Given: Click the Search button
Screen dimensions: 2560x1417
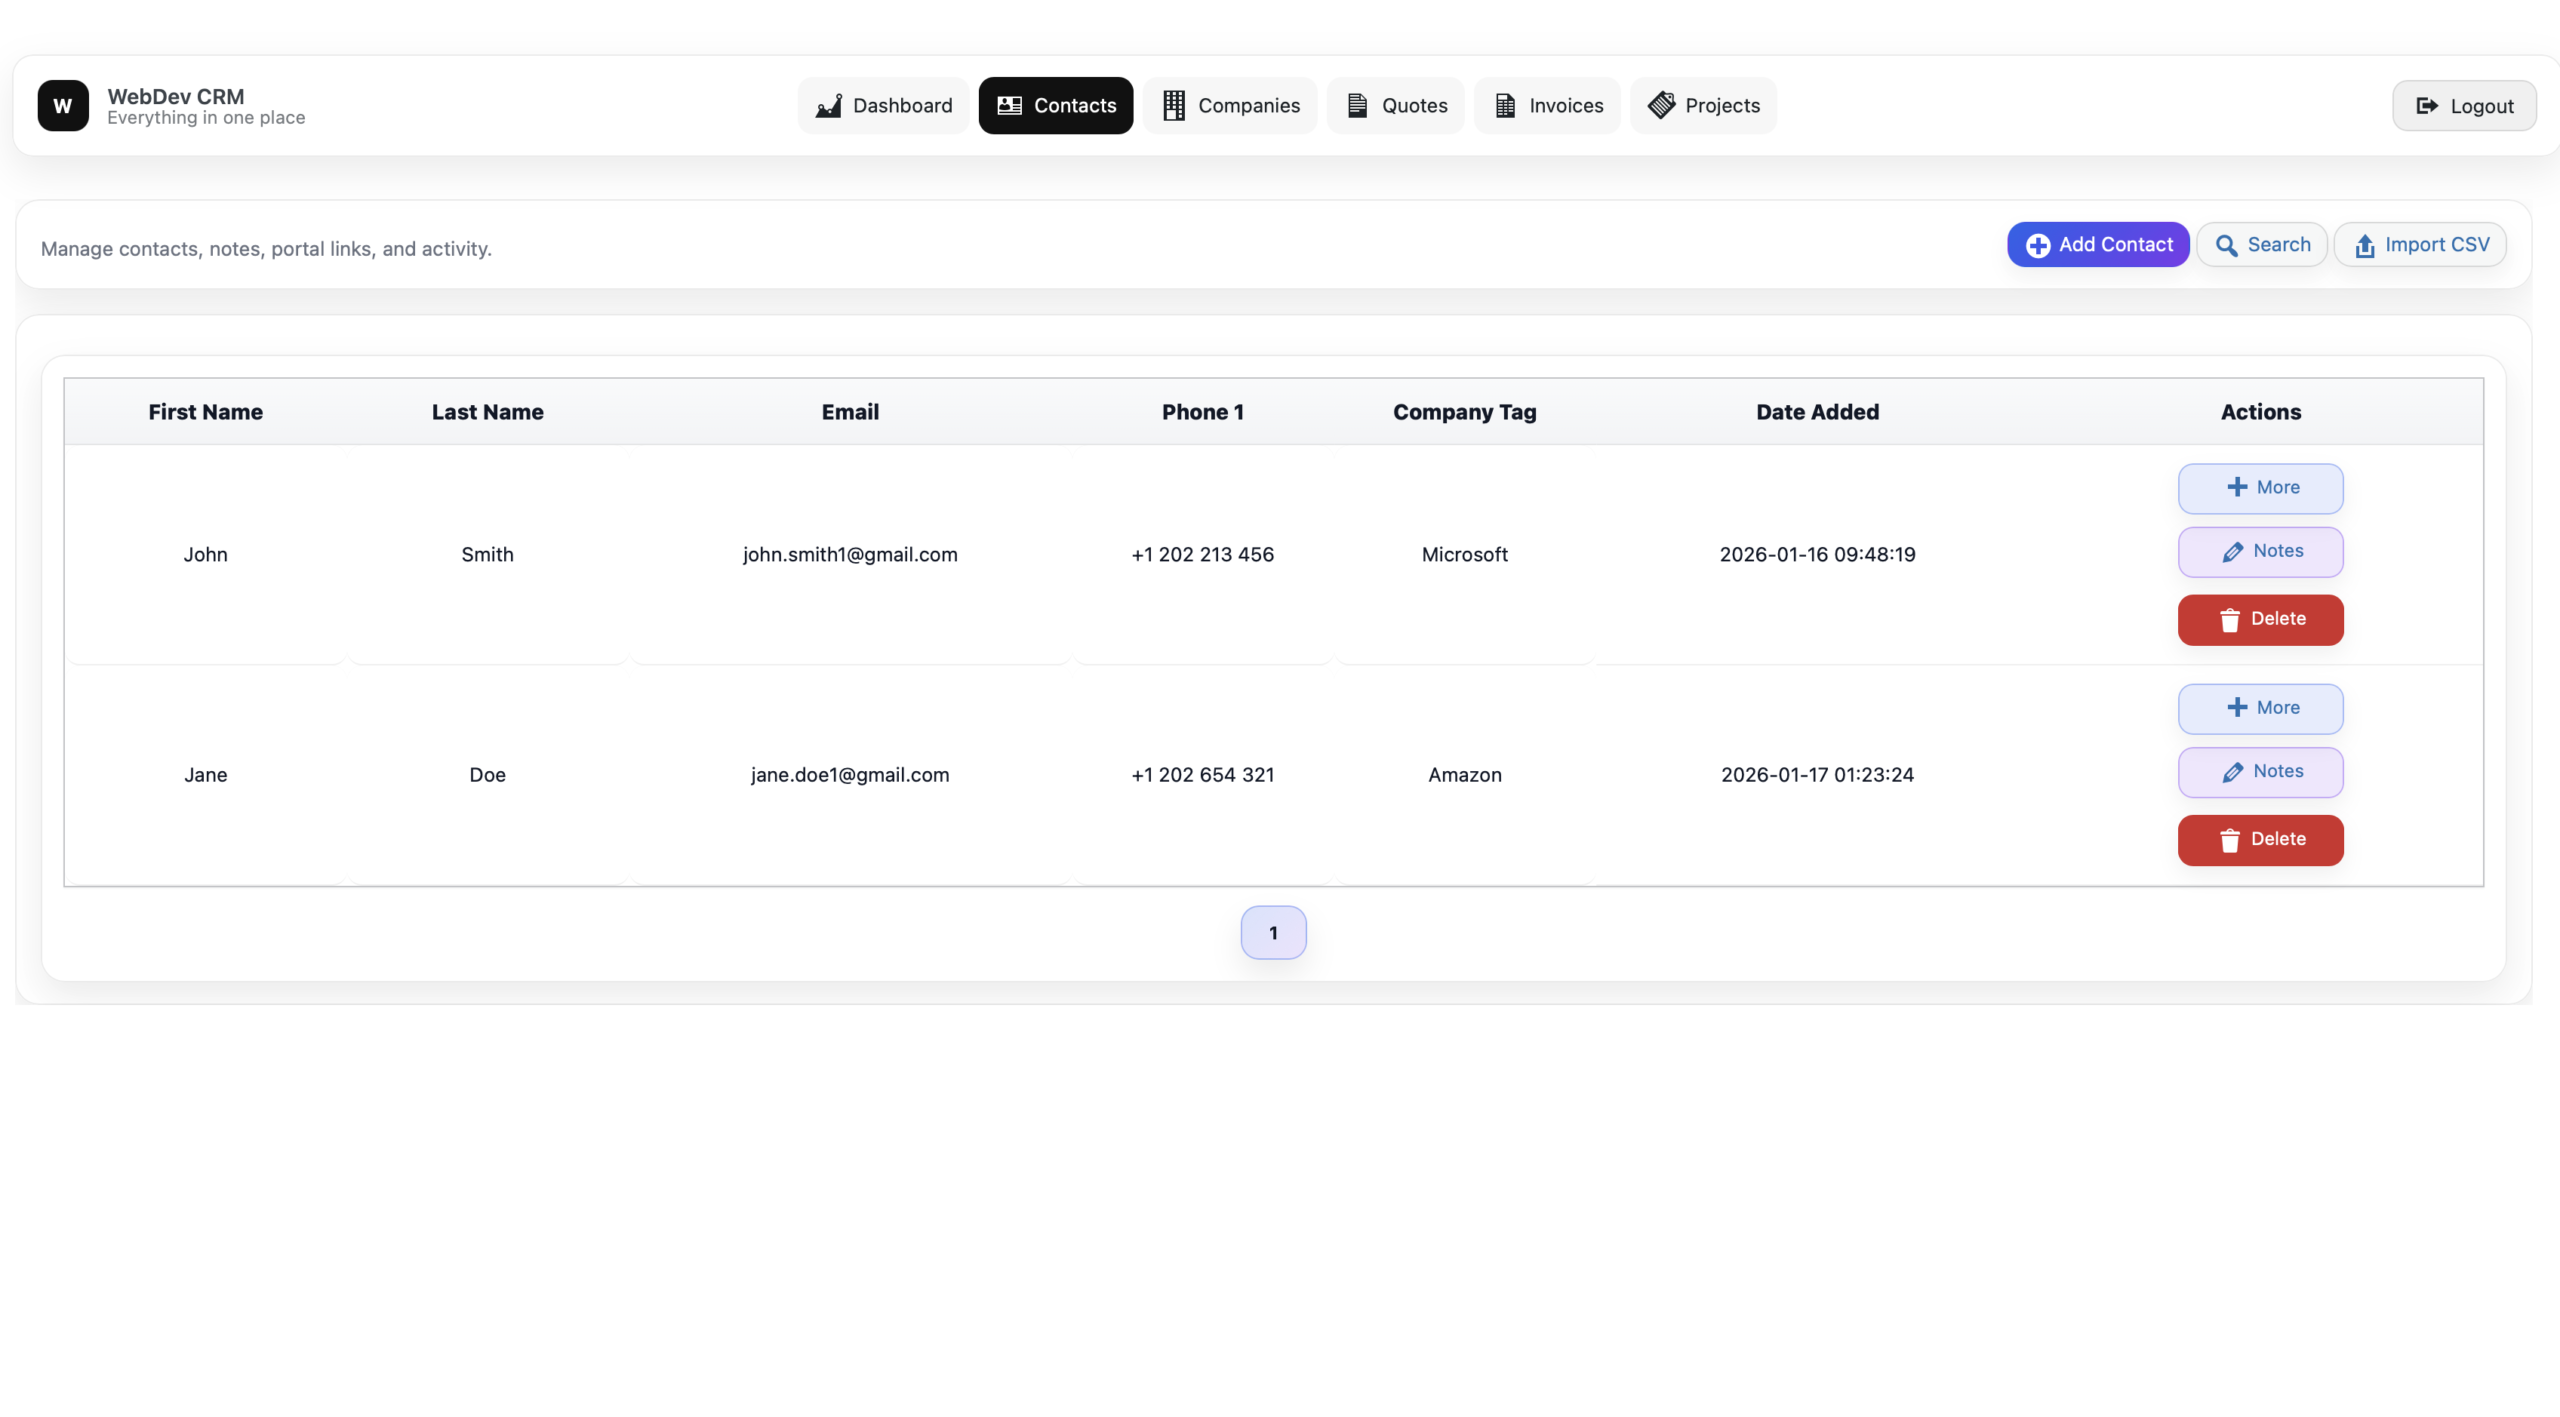Looking at the screenshot, I should (2262, 244).
